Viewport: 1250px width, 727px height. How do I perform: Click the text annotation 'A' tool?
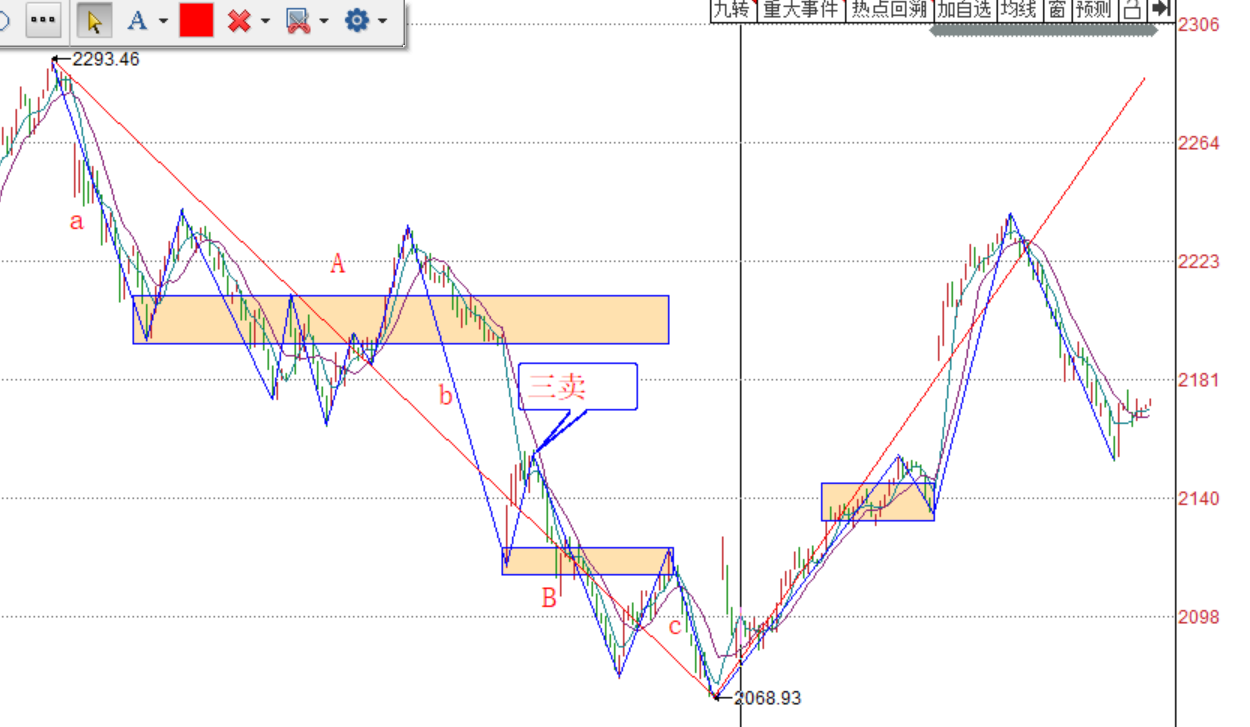(137, 20)
